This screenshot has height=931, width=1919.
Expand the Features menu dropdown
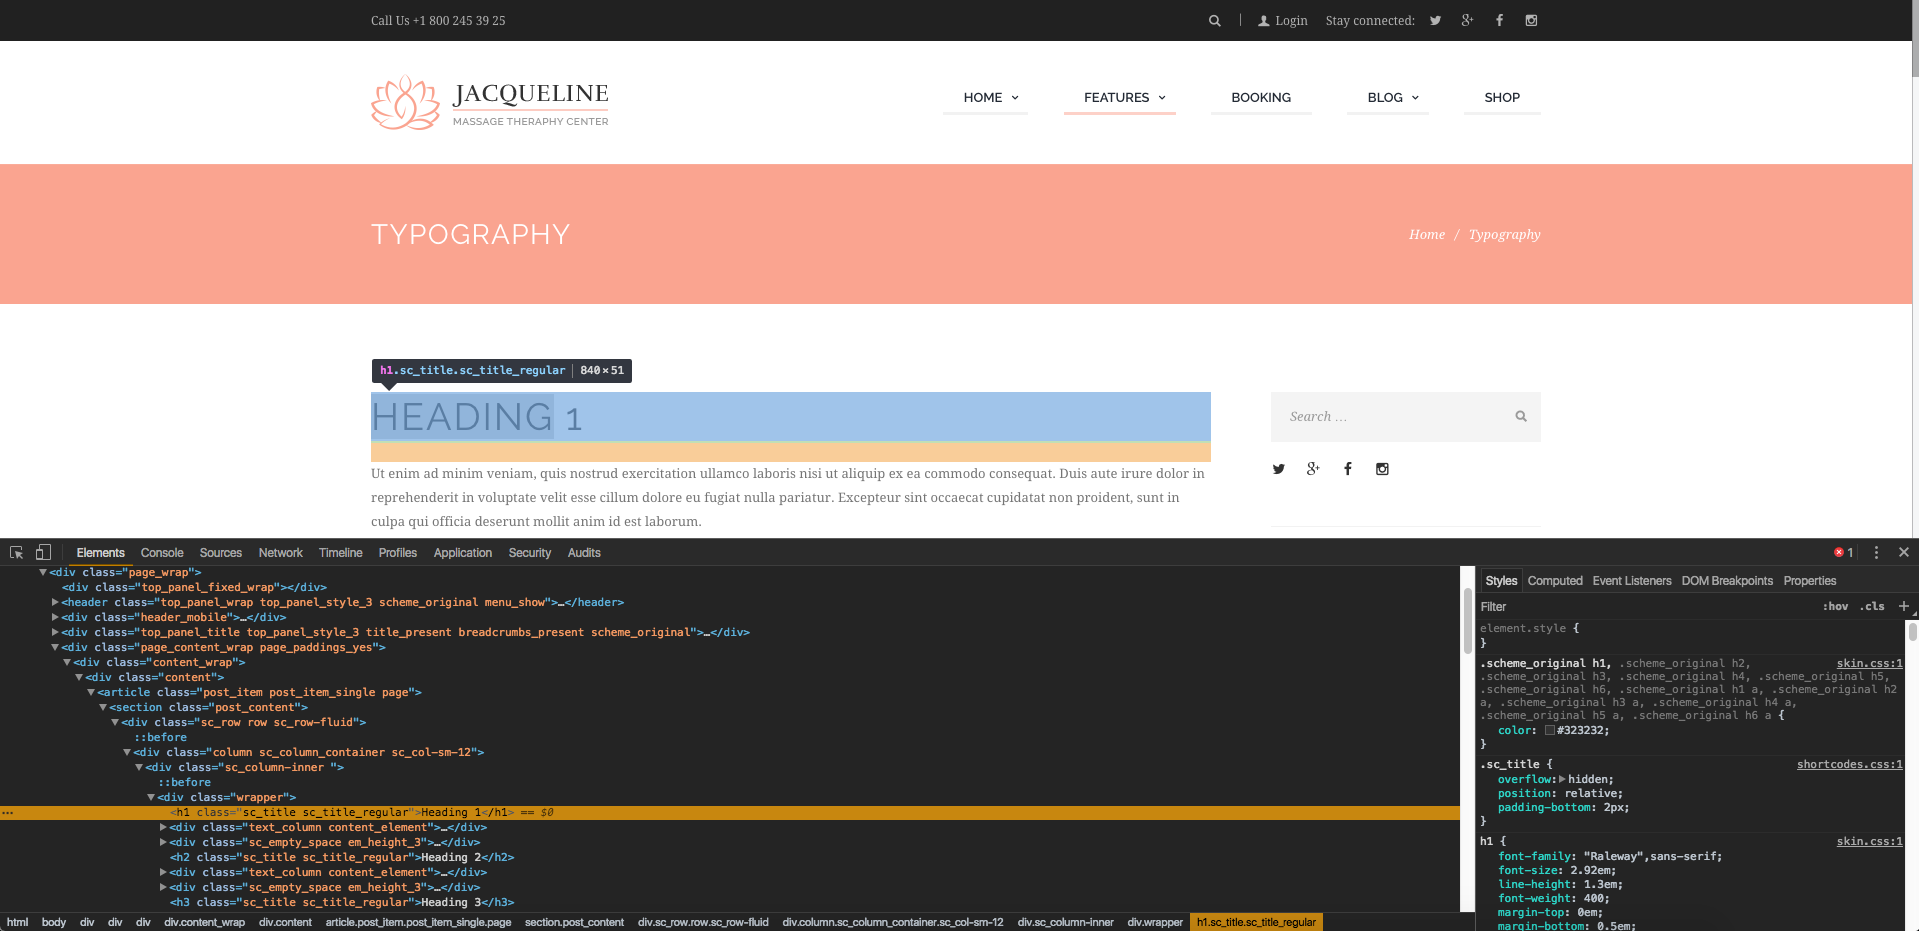click(1124, 98)
